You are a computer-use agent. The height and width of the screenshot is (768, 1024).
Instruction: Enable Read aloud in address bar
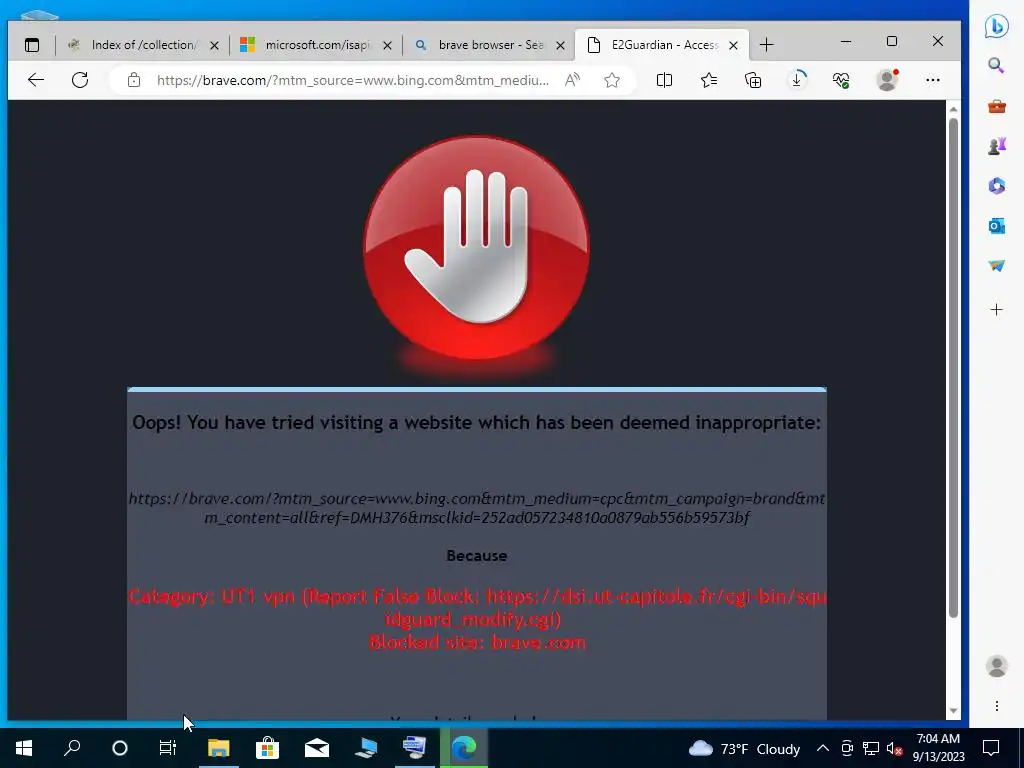point(573,80)
